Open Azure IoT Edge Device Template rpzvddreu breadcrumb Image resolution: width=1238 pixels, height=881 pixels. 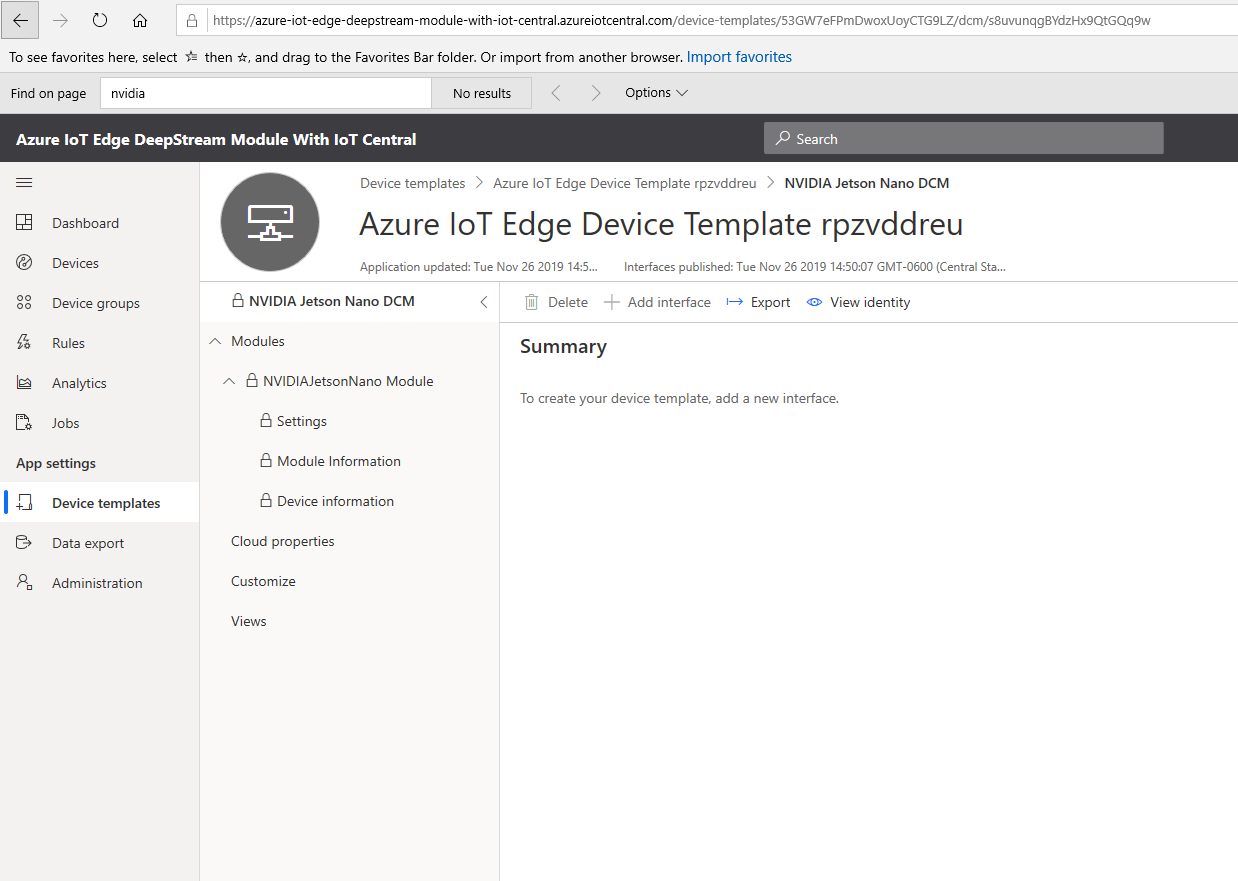tap(625, 183)
